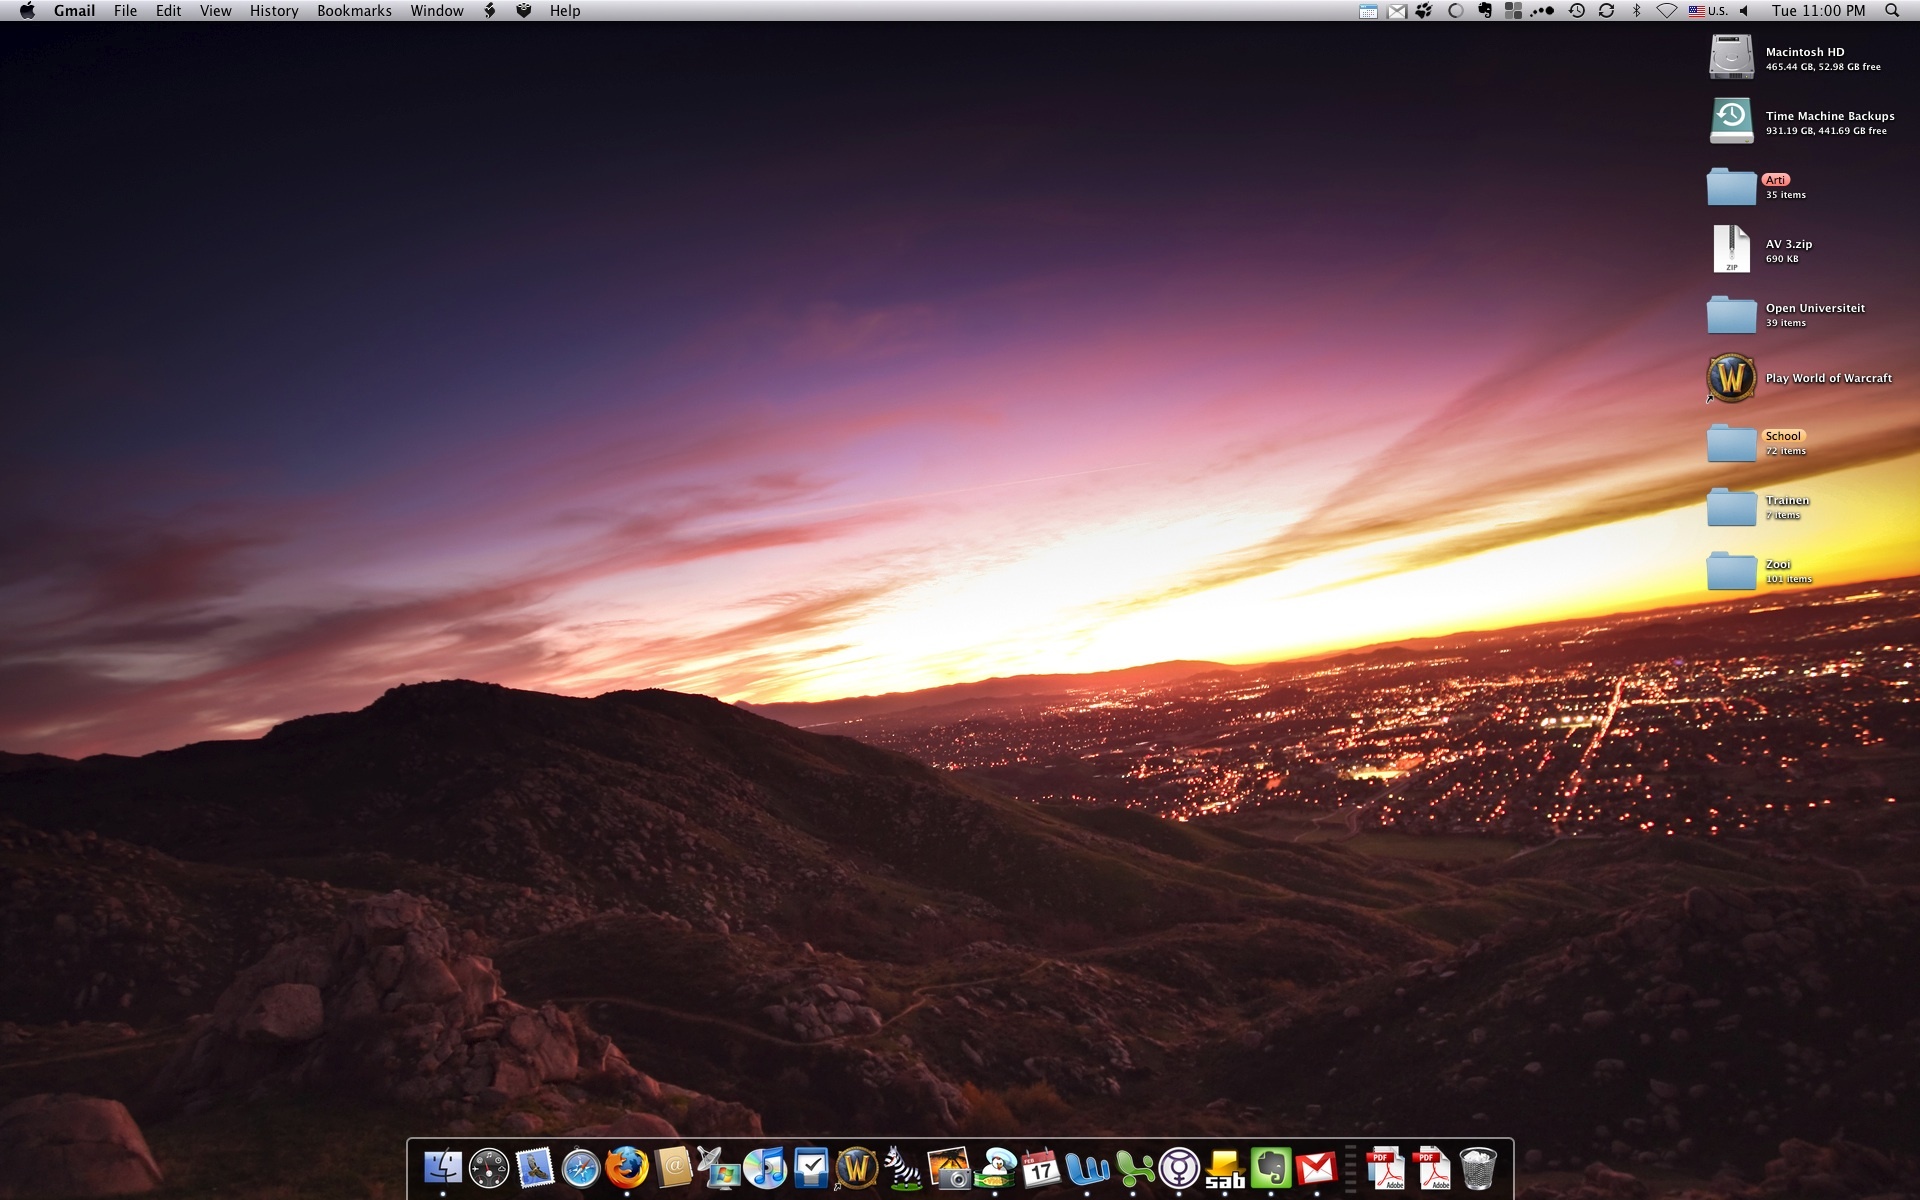Image resolution: width=1920 pixels, height=1200 pixels.
Task: Click the SABnzbd dock icon
Action: pos(1225,1167)
